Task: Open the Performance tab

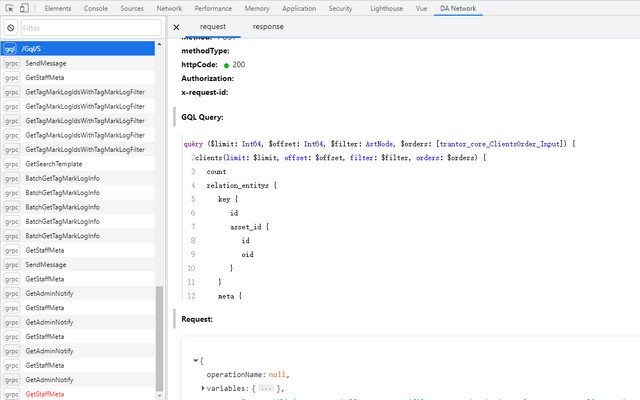Action: pos(213,8)
